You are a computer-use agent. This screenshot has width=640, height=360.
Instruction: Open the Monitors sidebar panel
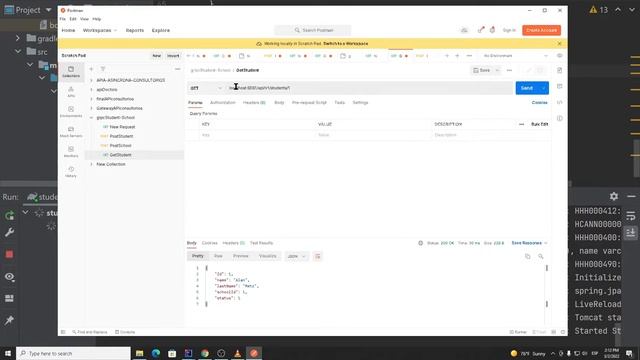(x=71, y=151)
